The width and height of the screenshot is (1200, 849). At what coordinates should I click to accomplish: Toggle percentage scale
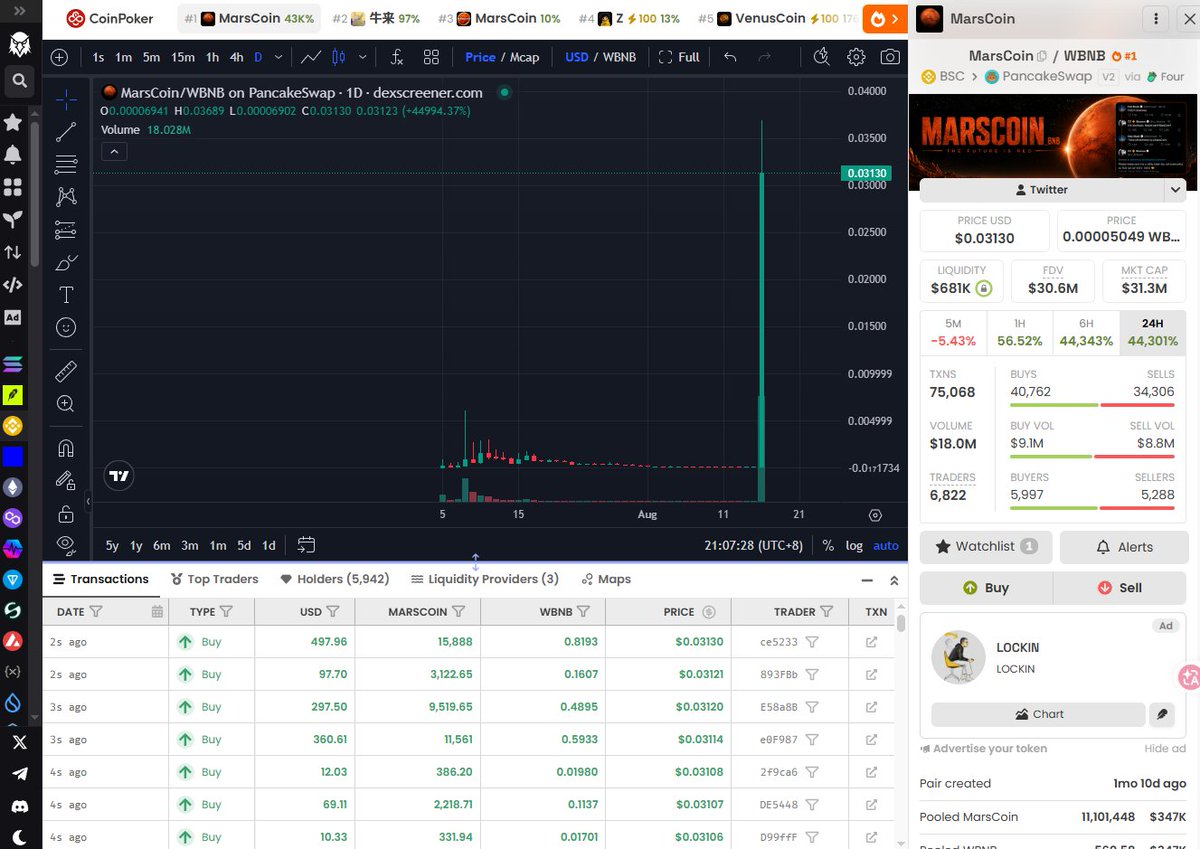tap(828, 545)
